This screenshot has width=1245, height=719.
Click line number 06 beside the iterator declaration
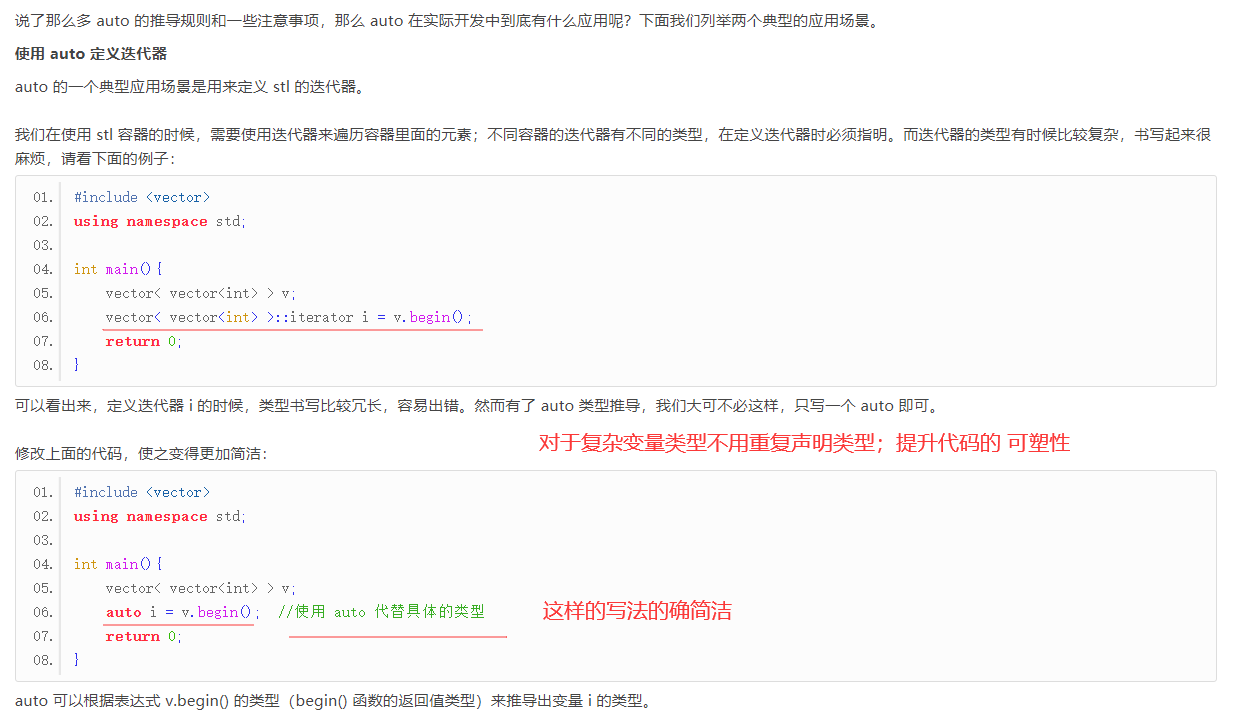click(42, 317)
